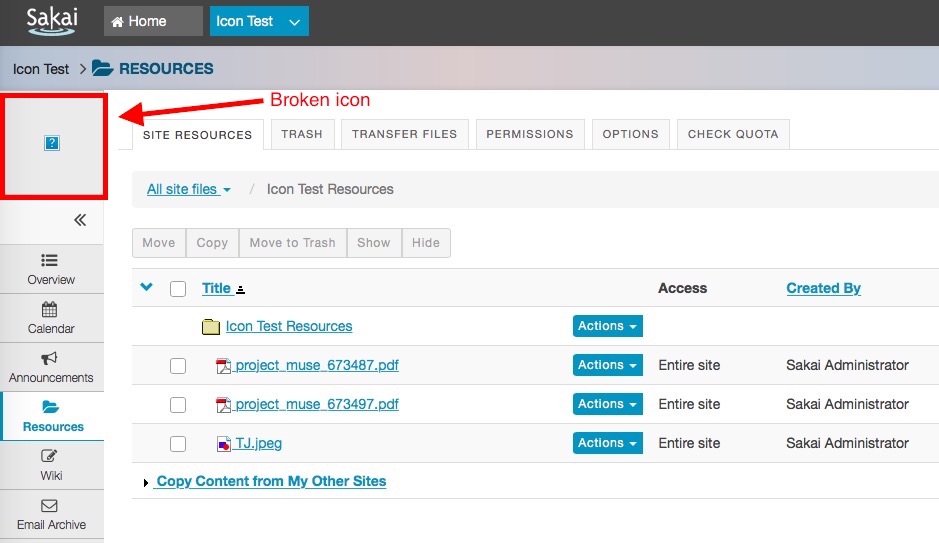Click the Move to Trash button
Image resolution: width=939 pixels, height=543 pixels.
point(292,242)
